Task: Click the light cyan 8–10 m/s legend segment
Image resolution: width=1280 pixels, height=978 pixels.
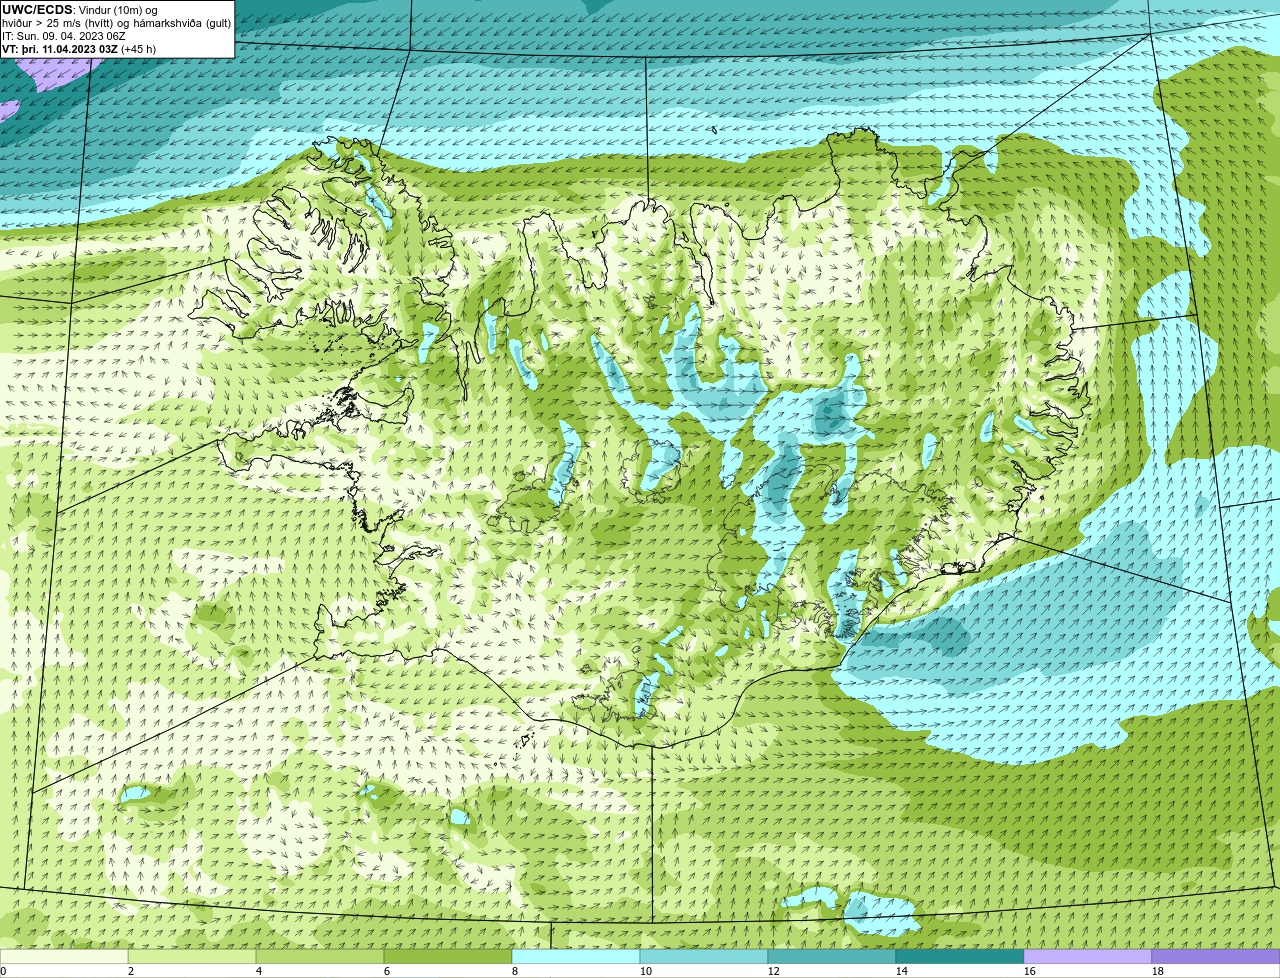Action: tap(576, 956)
